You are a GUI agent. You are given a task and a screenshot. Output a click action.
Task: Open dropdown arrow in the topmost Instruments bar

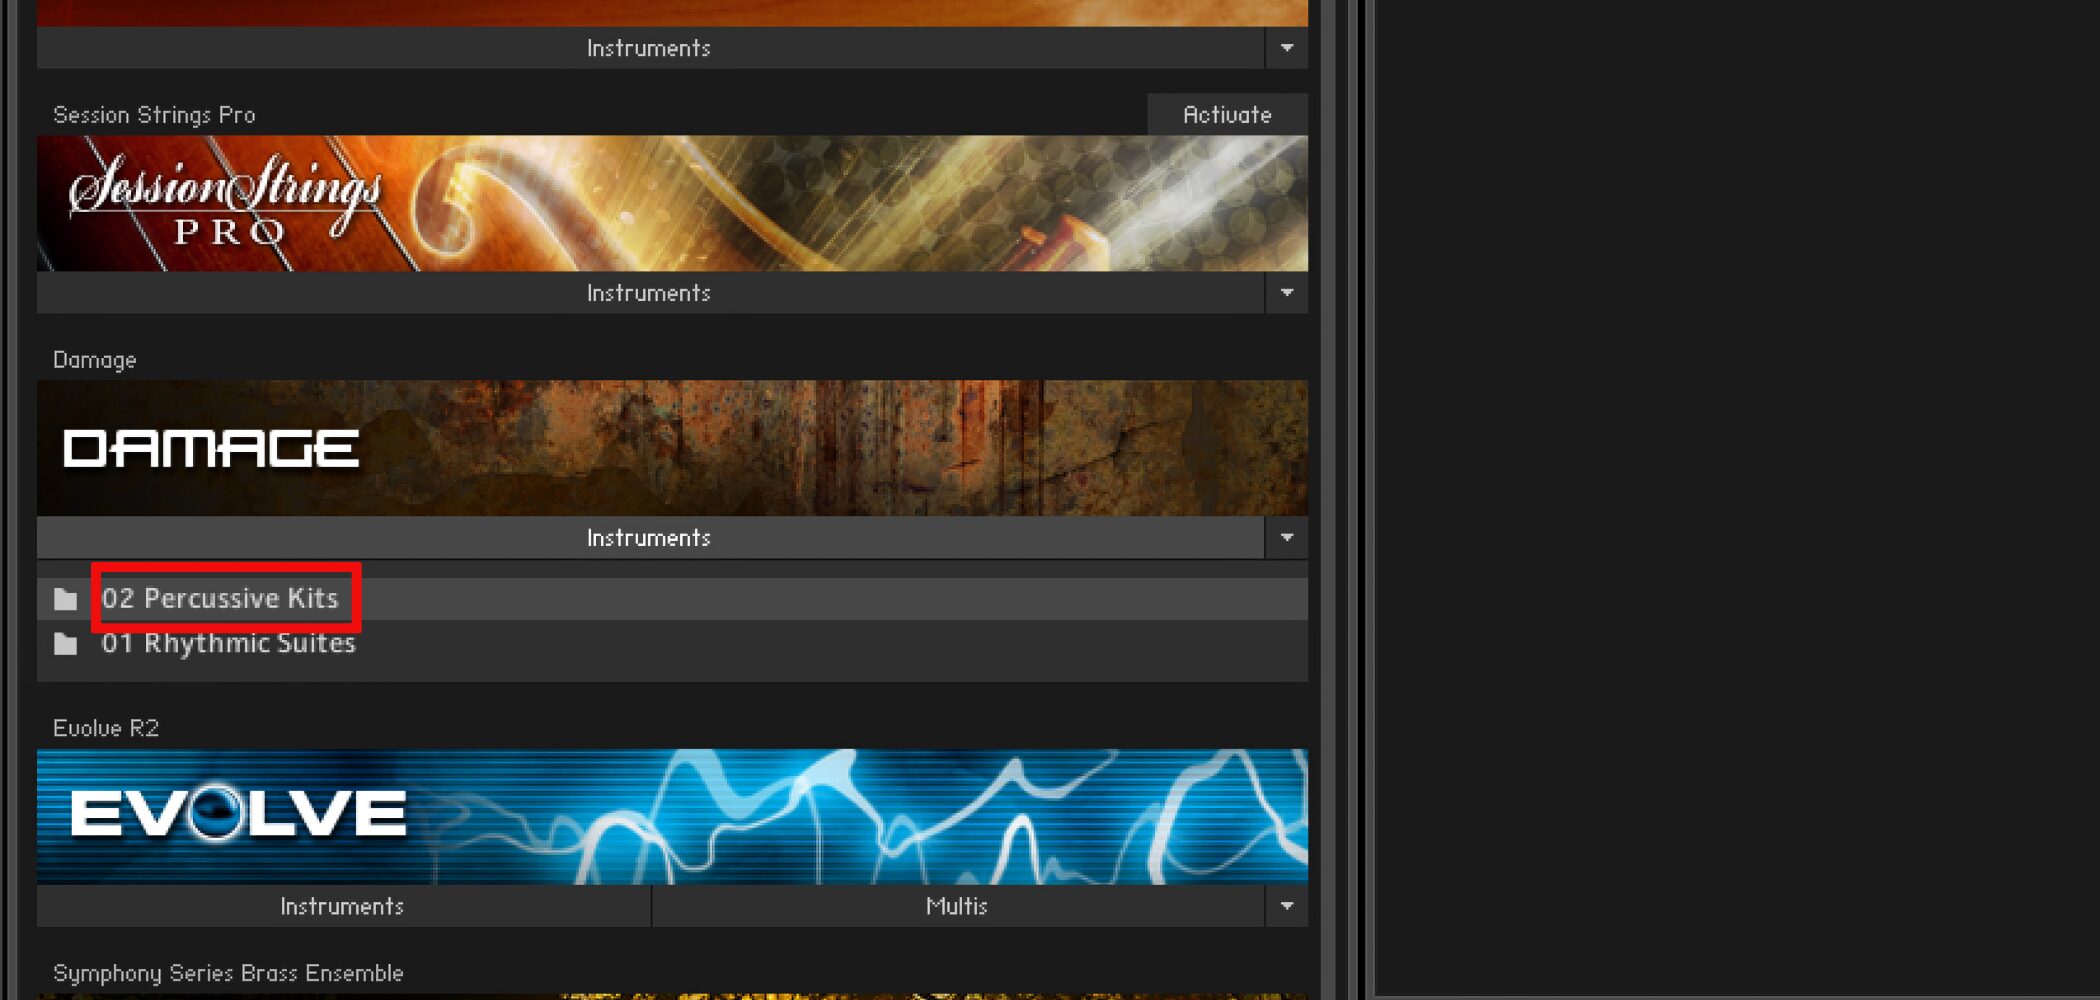(1287, 48)
